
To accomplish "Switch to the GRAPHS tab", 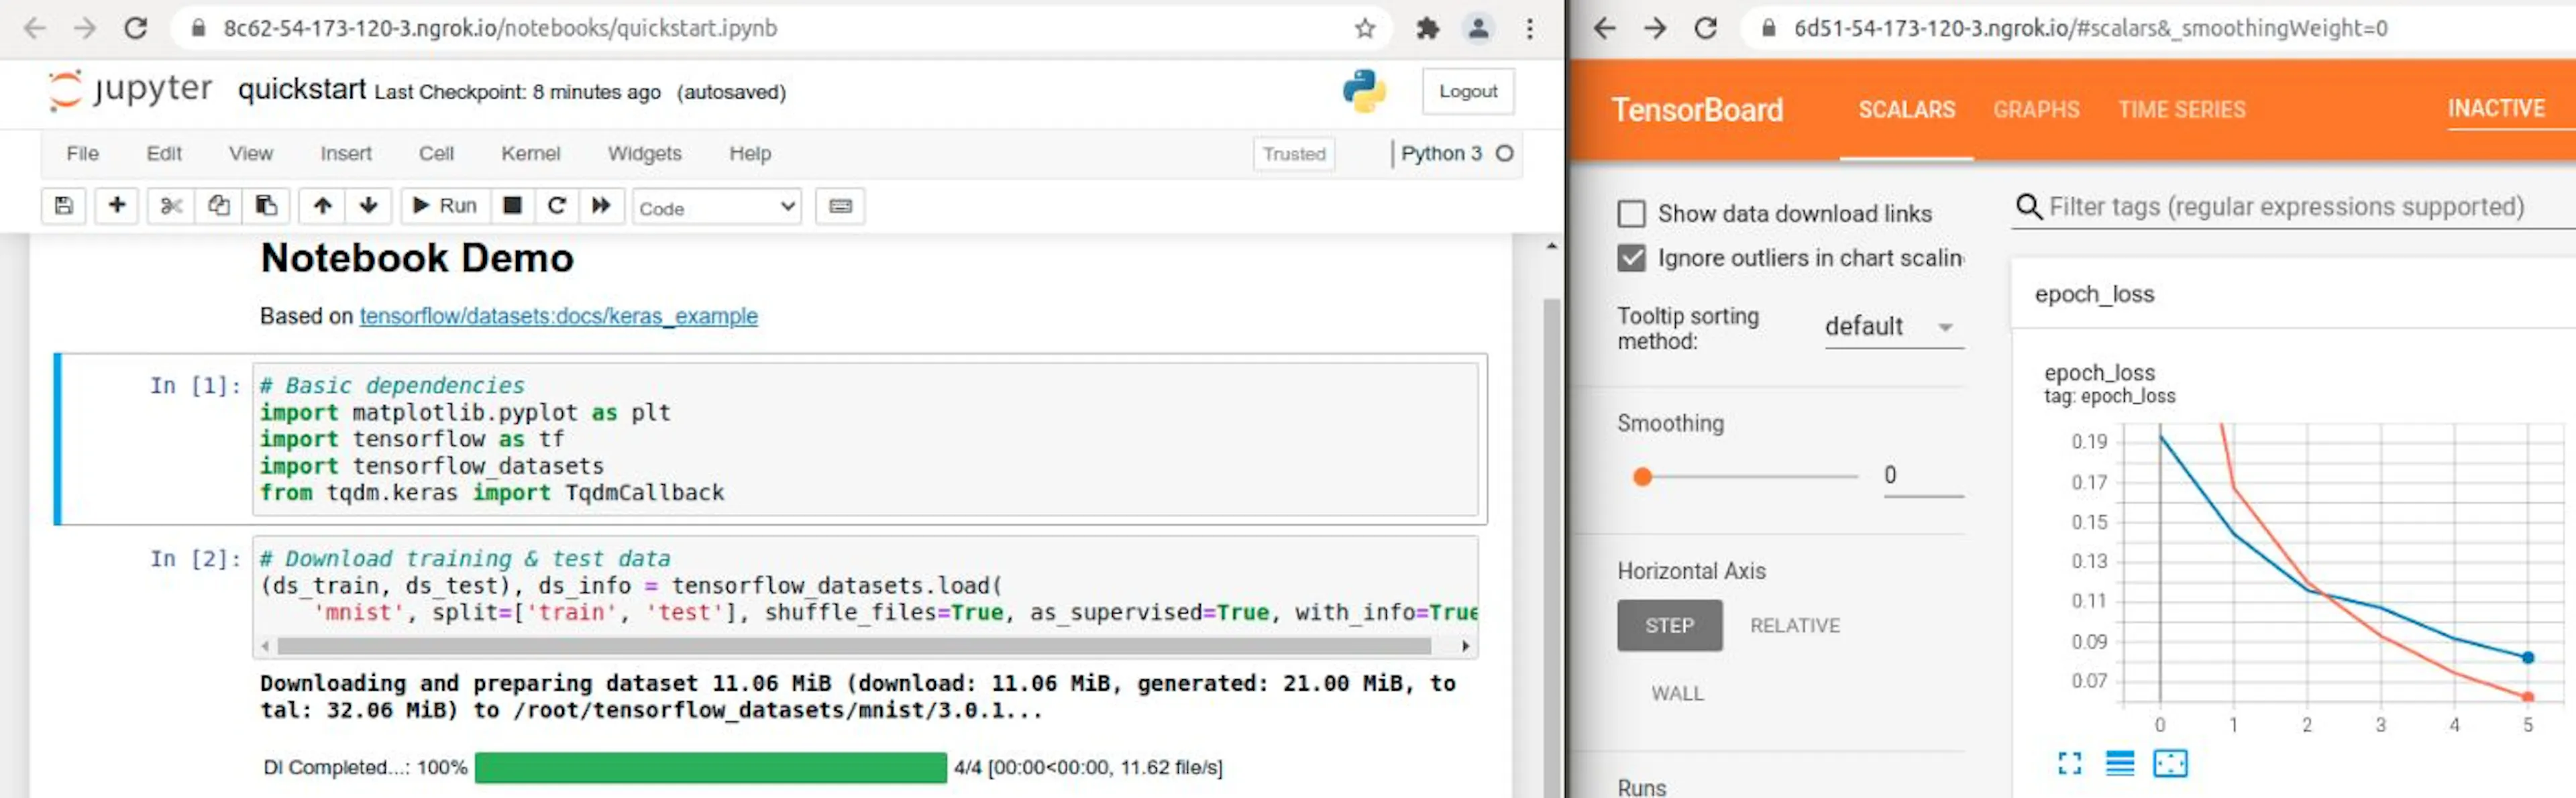I will pyautogui.click(x=2036, y=110).
